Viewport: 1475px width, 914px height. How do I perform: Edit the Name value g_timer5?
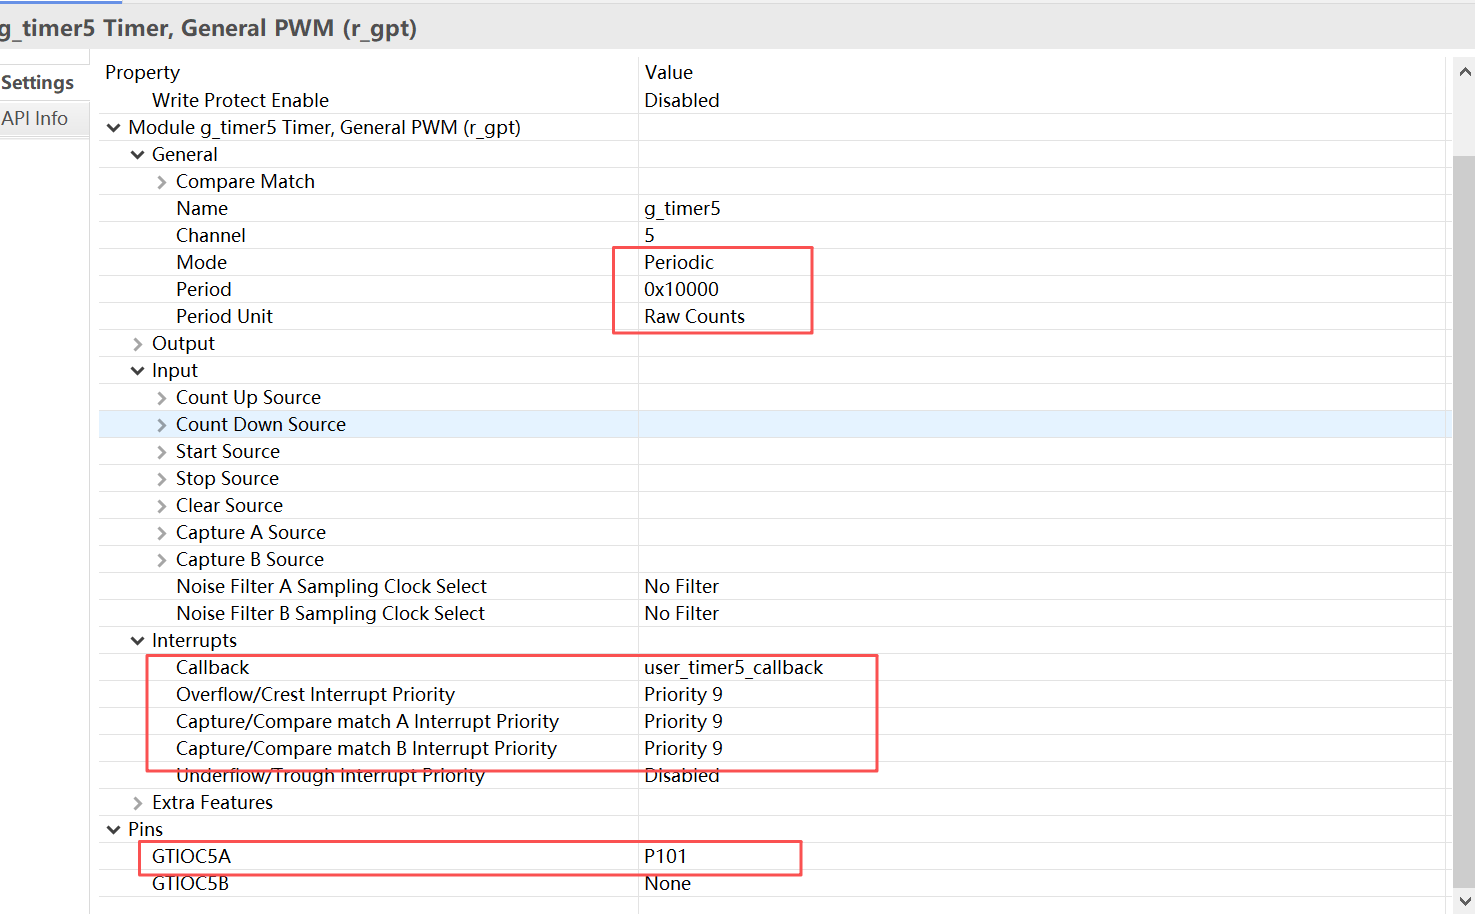click(x=682, y=208)
